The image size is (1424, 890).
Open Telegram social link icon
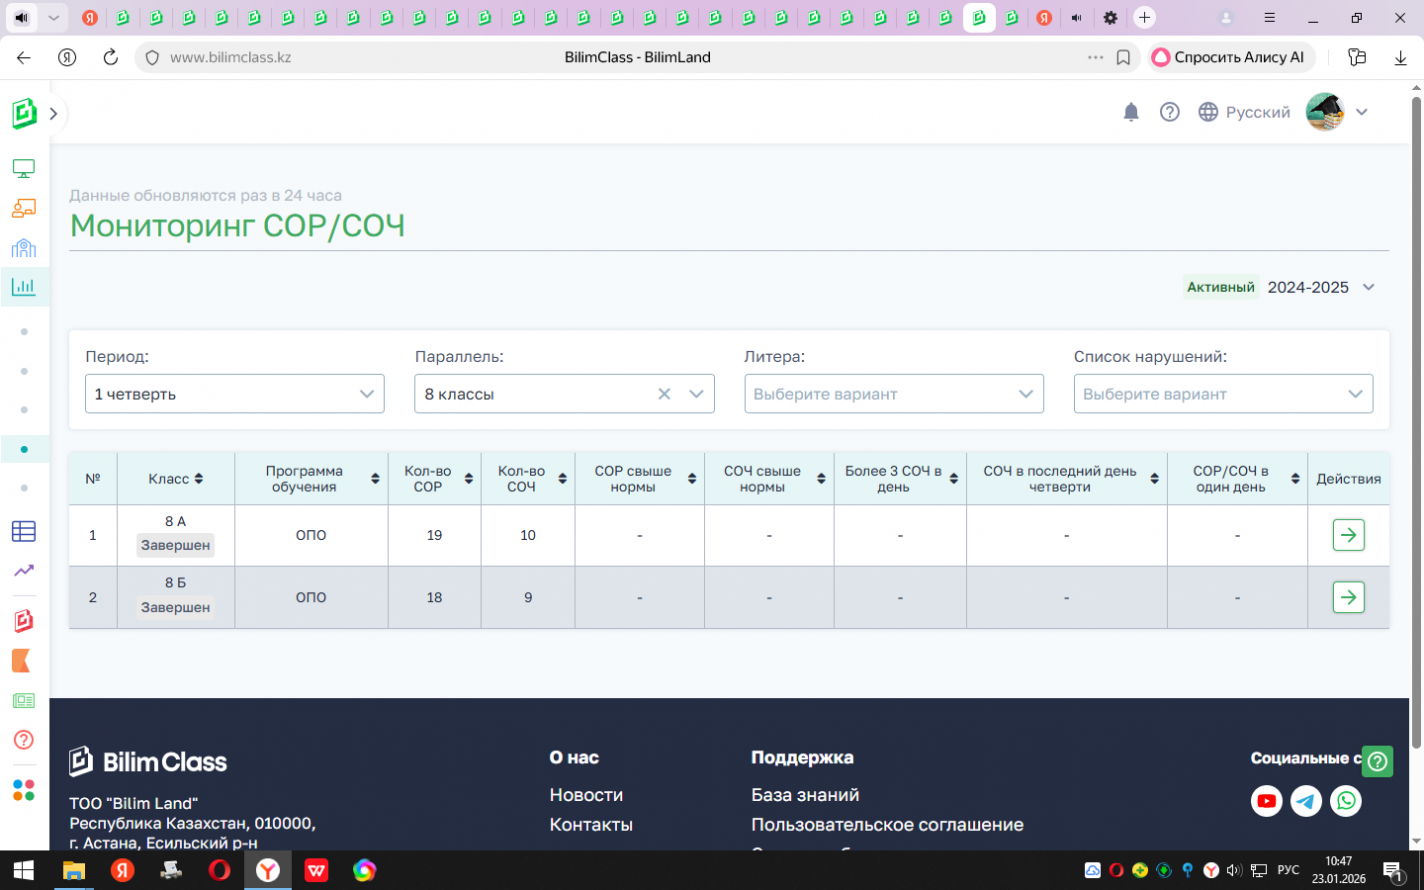pyautogui.click(x=1306, y=801)
